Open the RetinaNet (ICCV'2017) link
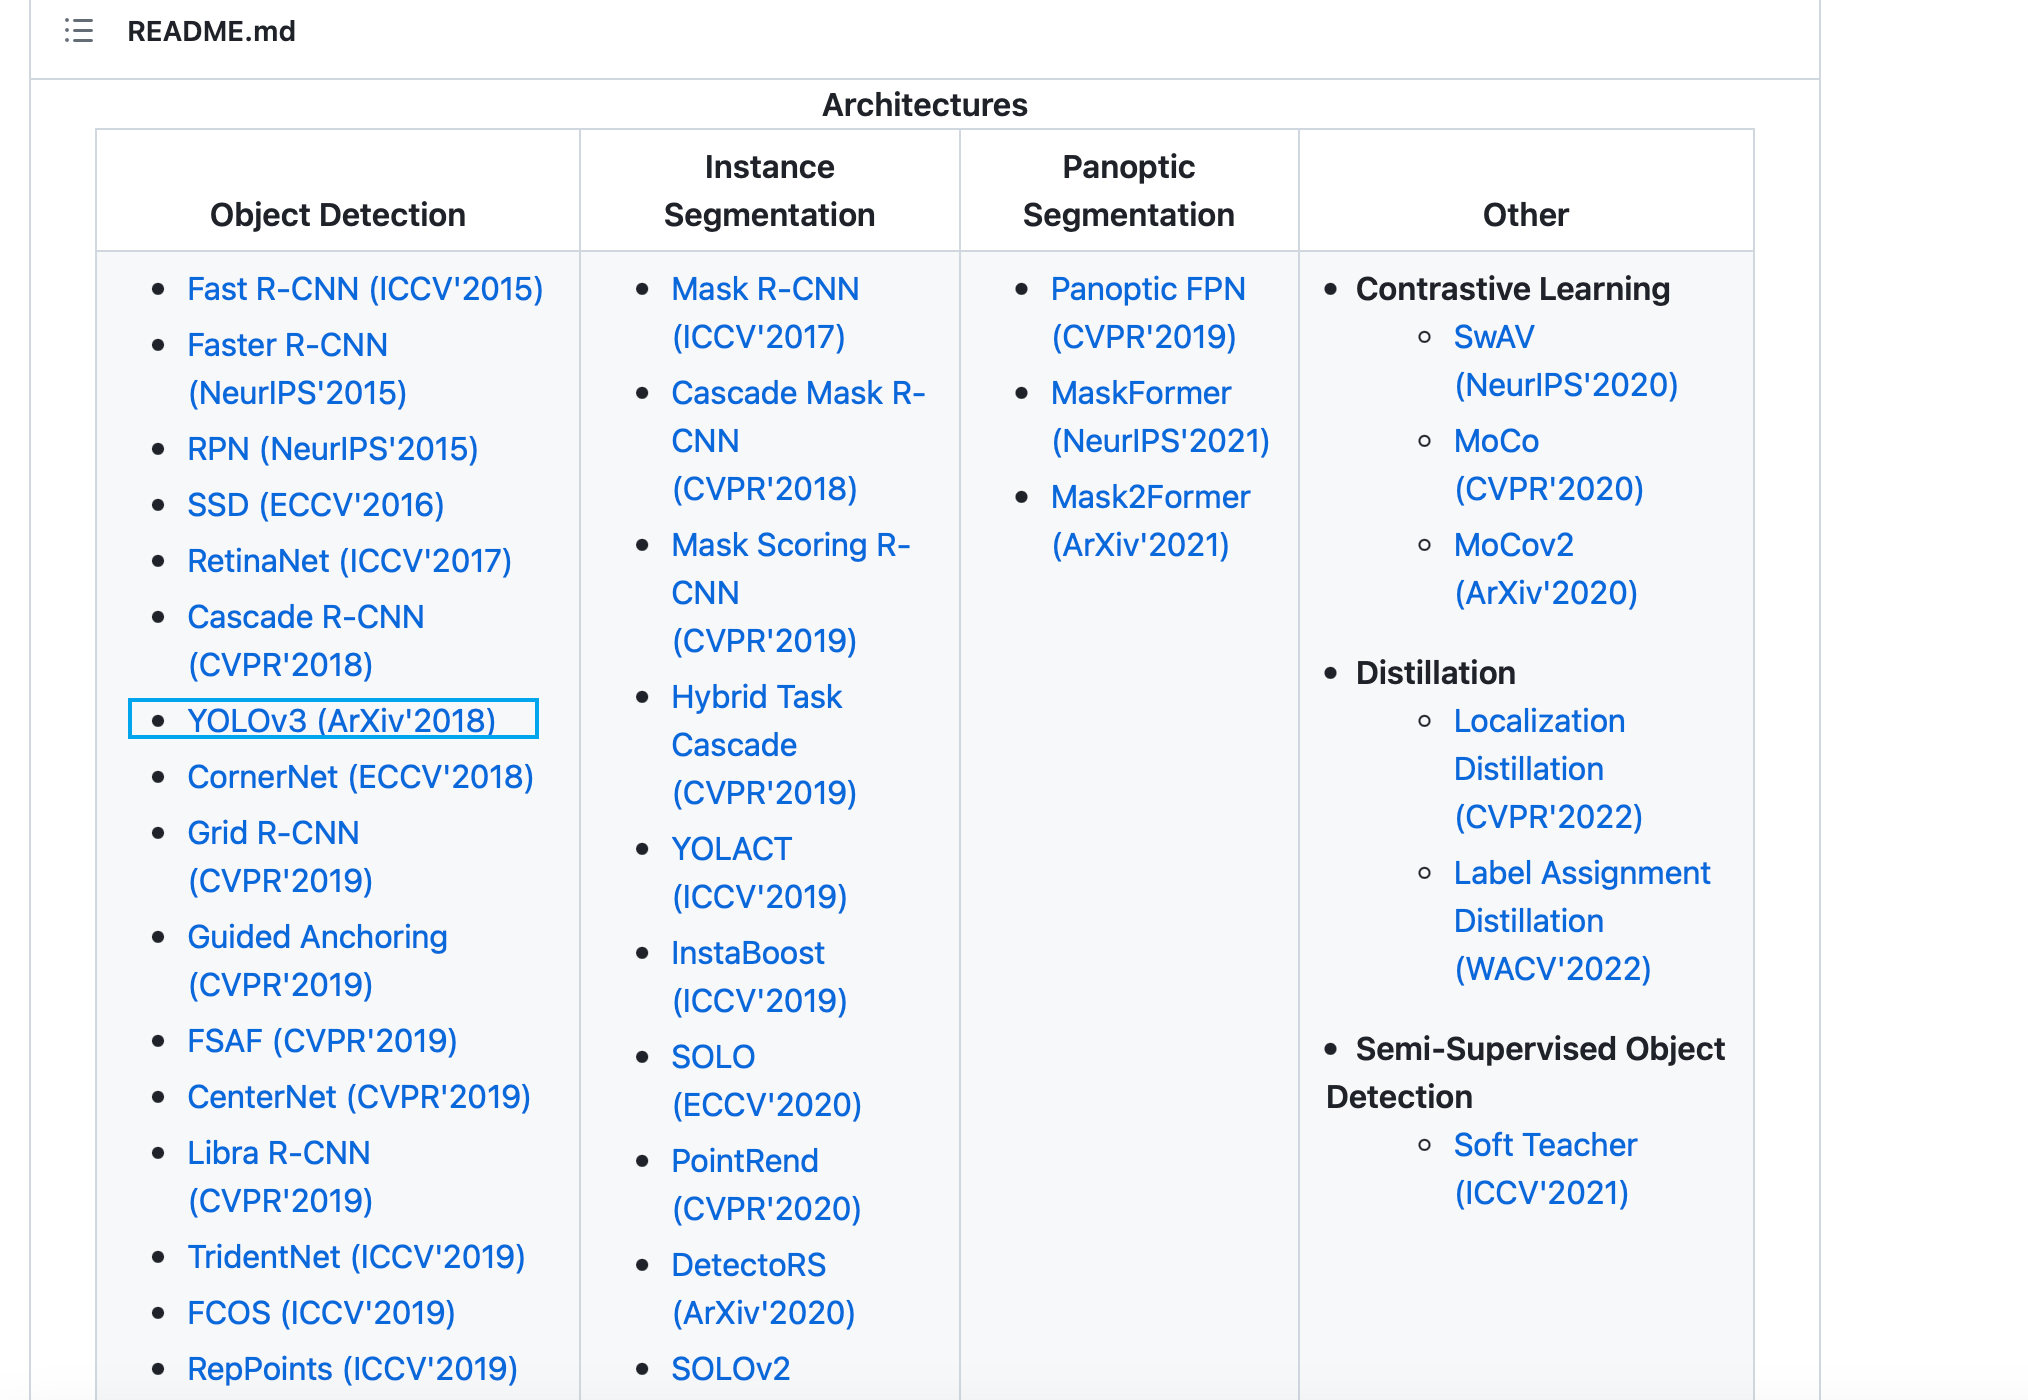Viewport: 2028px width, 1400px height. [x=349, y=561]
